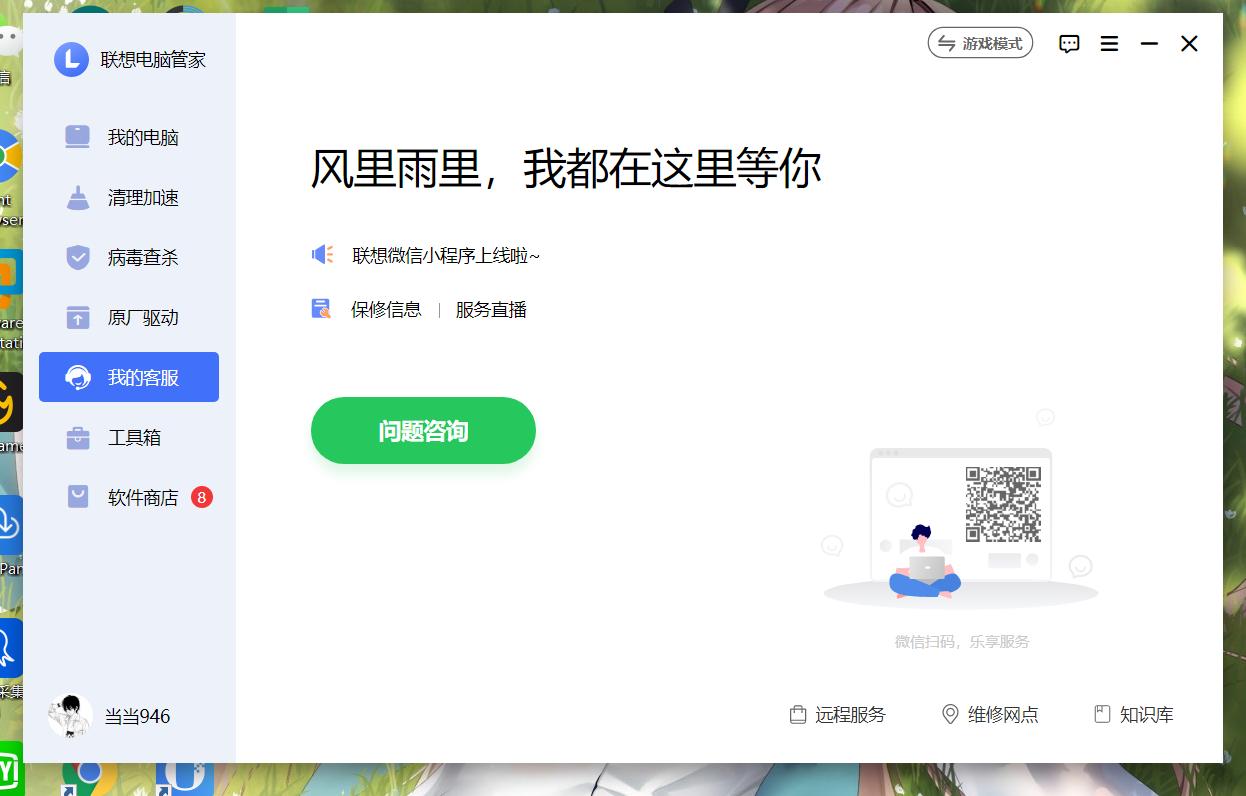
Task: Open the 保修信息 warranty info
Action: click(387, 310)
